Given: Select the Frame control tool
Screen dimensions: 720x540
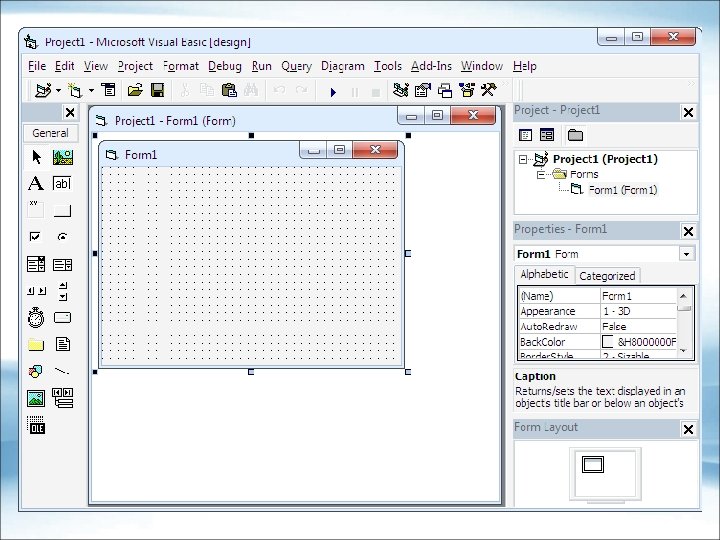Looking at the screenshot, I should (x=36, y=210).
